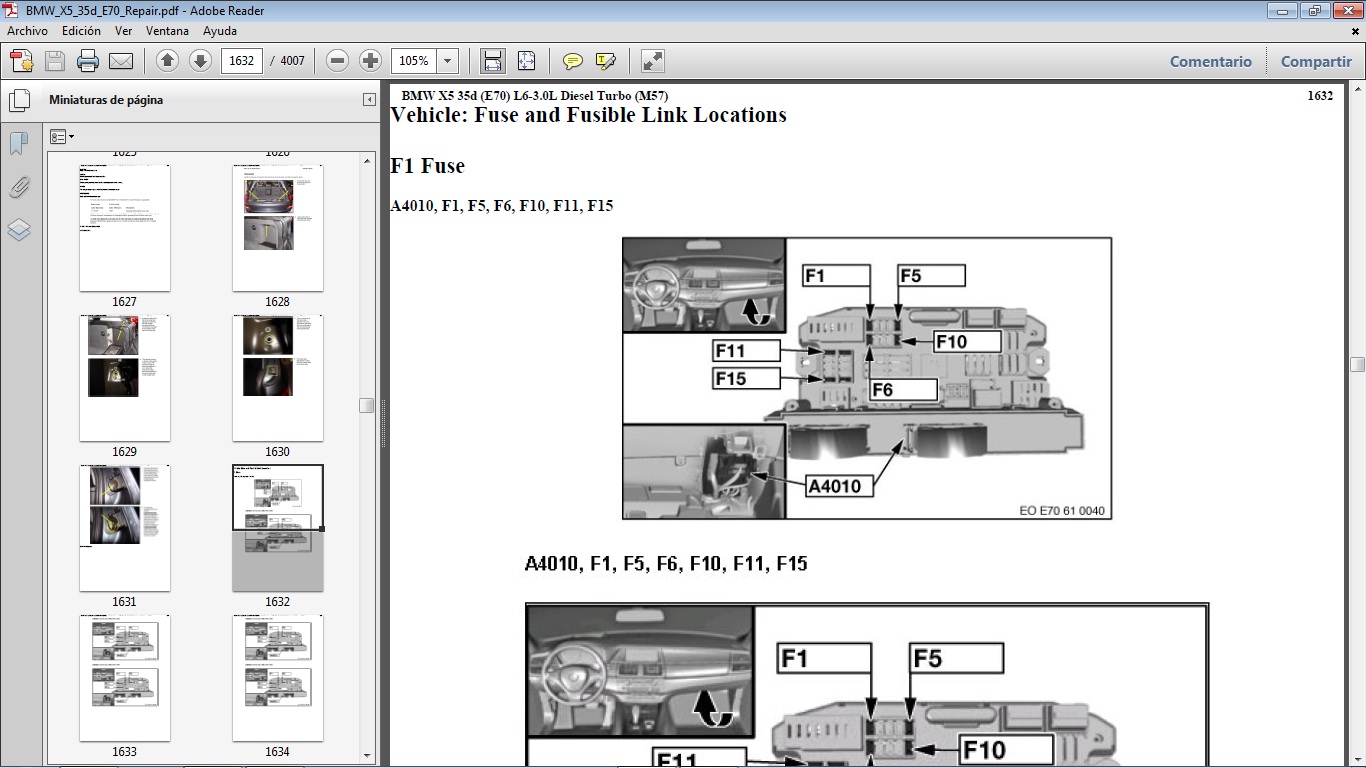This screenshot has width=1366, height=768.
Task: Click the Comentario button
Action: click(1210, 61)
